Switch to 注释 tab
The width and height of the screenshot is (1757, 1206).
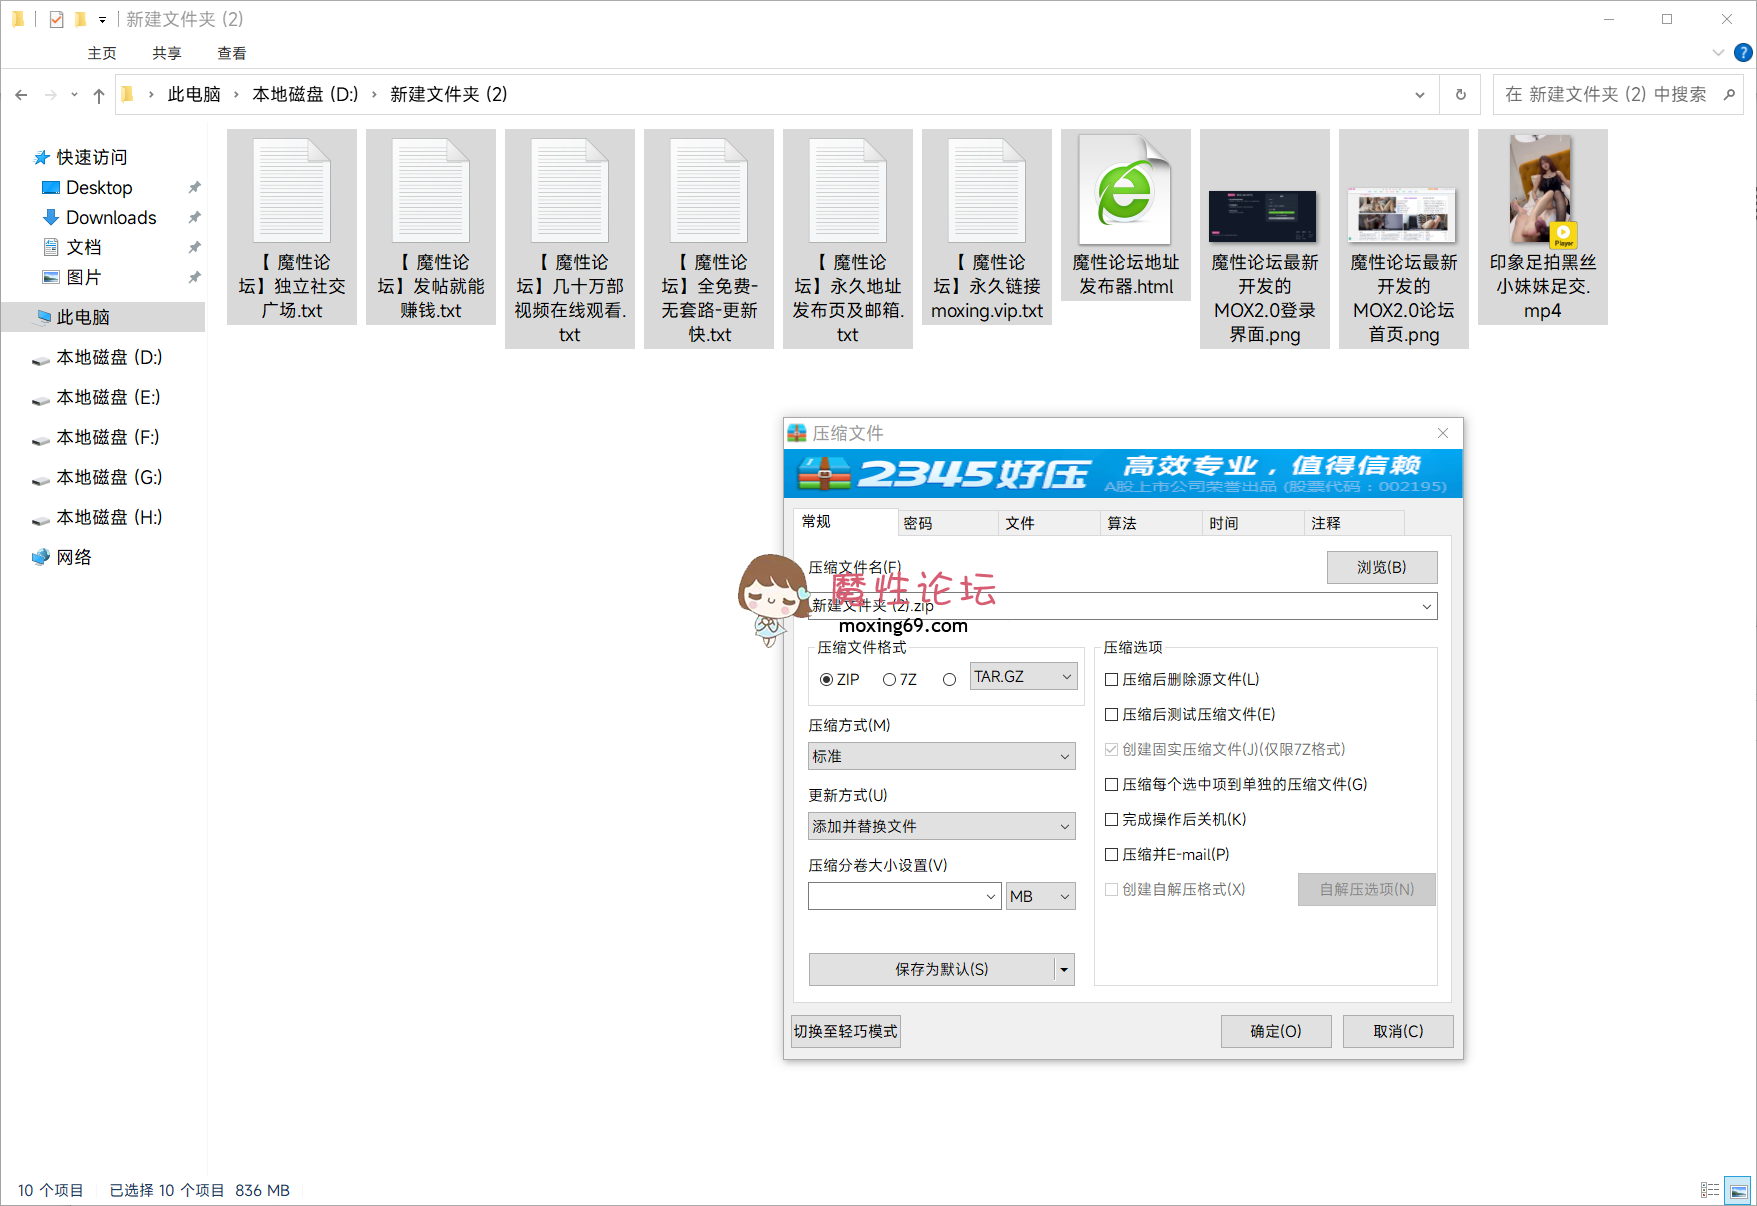(x=1355, y=523)
